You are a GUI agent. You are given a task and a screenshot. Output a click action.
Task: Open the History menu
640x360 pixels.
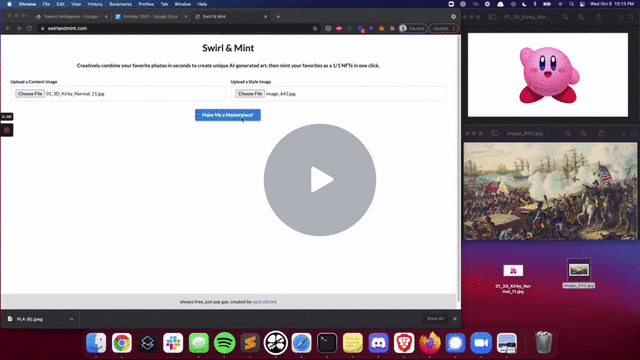95,4
